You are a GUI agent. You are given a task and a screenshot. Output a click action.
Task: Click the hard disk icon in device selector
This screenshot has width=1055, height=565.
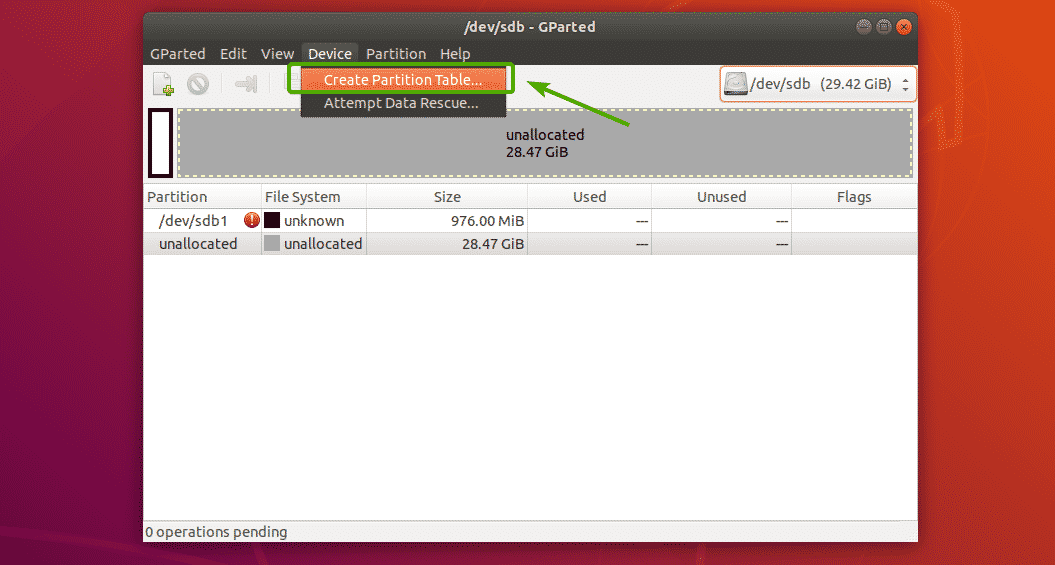click(736, 84)
